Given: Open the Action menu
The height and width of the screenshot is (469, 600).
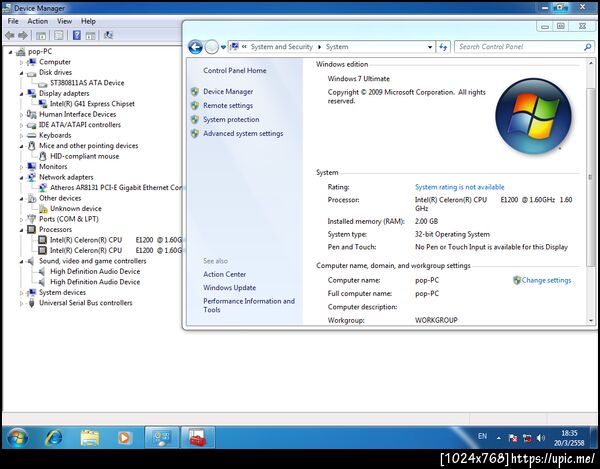Looking at the screenshot, I should pyautogui.click(x=38, y=21).
